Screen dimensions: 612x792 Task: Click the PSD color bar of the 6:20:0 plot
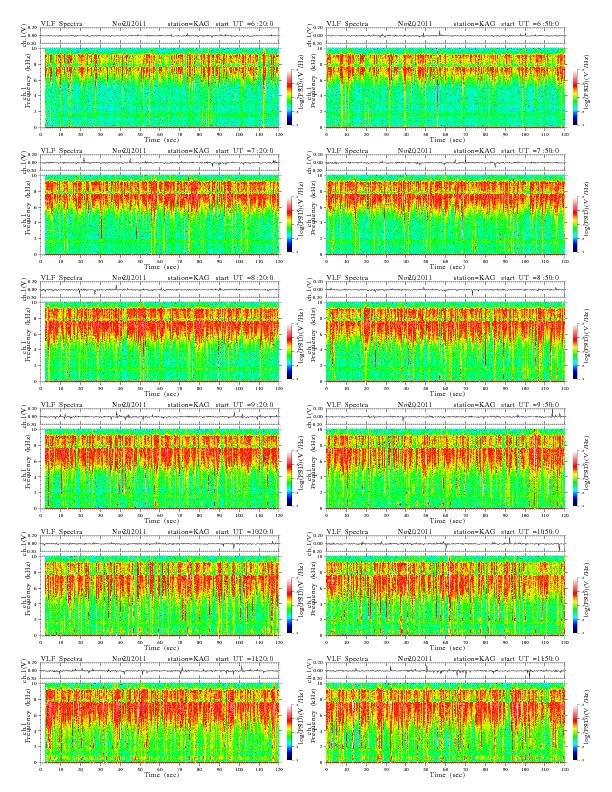[x=289, y=97]
